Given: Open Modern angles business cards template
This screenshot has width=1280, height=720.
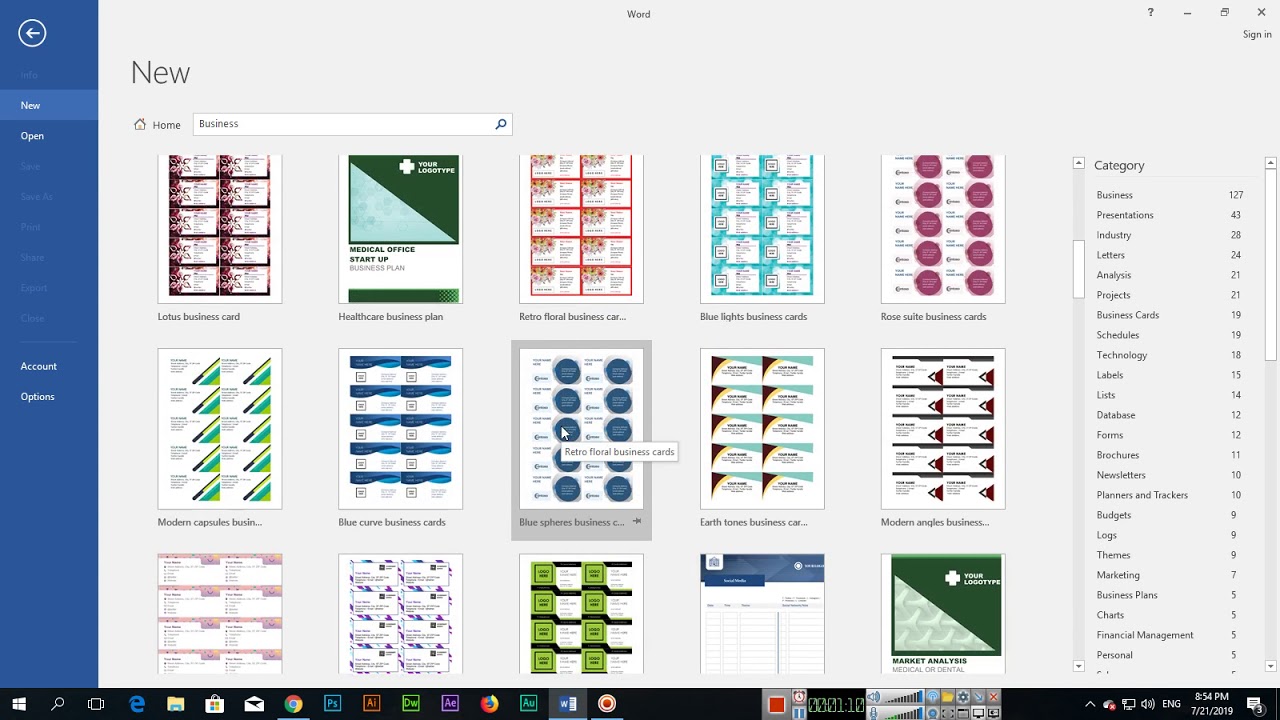Looking at the screenshot, I should pos(943,429).
